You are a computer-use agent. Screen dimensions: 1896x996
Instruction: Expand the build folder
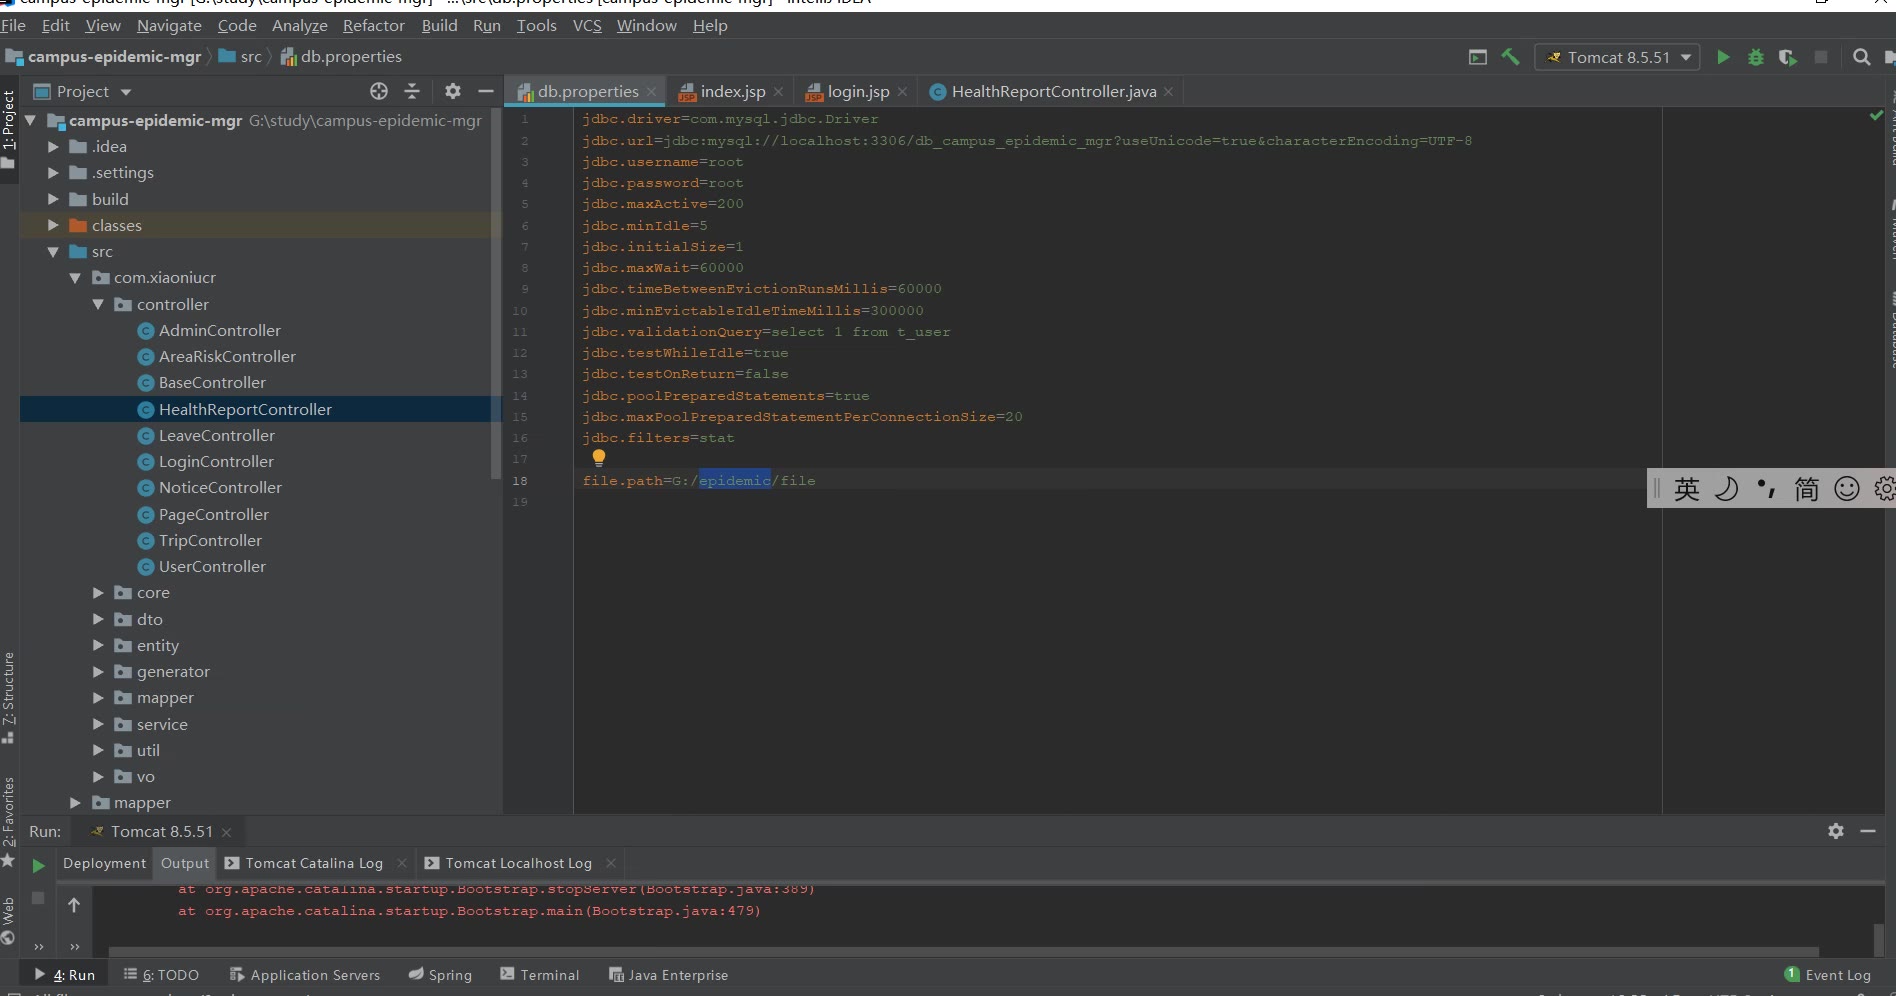[x=53, y=199]
